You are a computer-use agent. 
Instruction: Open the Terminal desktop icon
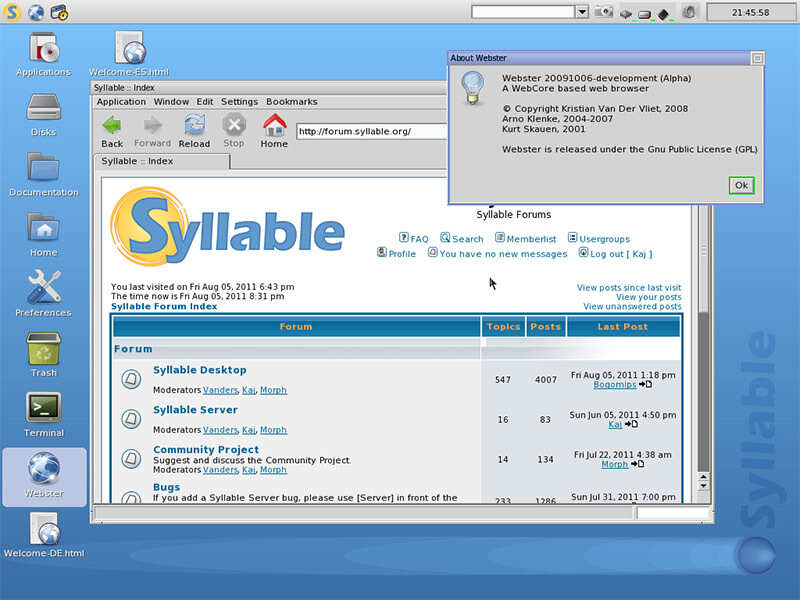tap(42, 408)
